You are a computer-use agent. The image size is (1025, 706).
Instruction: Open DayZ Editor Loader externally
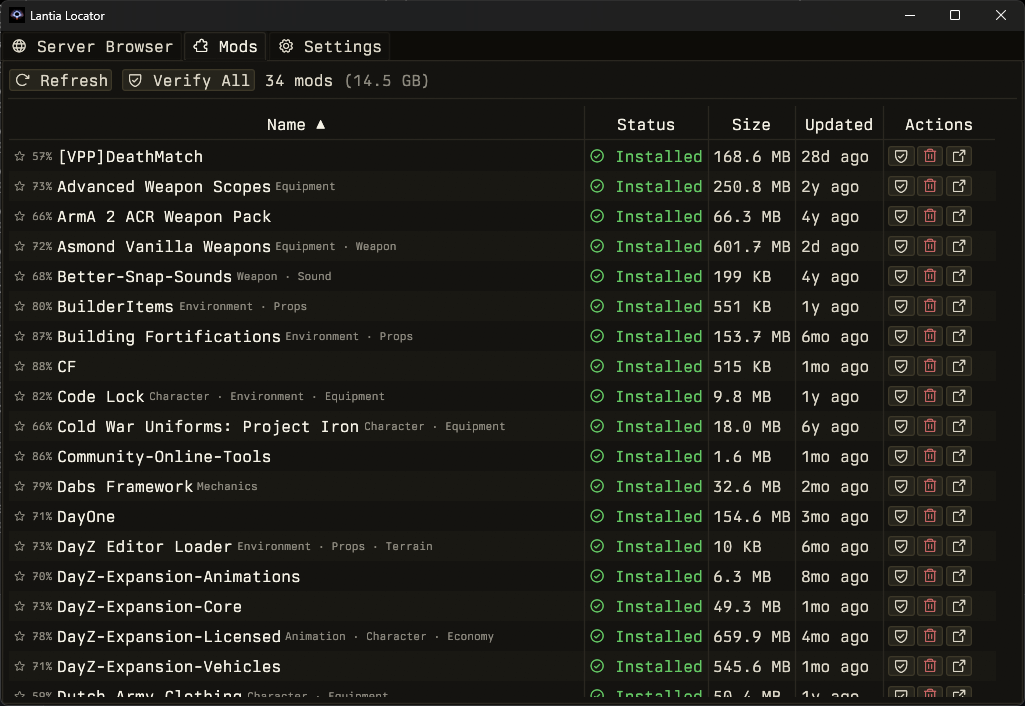959,546
